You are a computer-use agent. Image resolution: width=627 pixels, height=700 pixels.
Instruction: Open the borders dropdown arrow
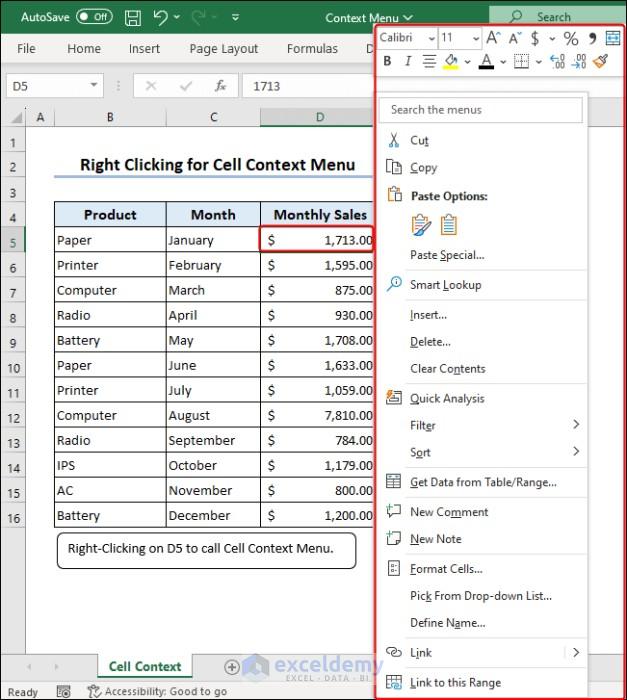(x=539, y=62)
